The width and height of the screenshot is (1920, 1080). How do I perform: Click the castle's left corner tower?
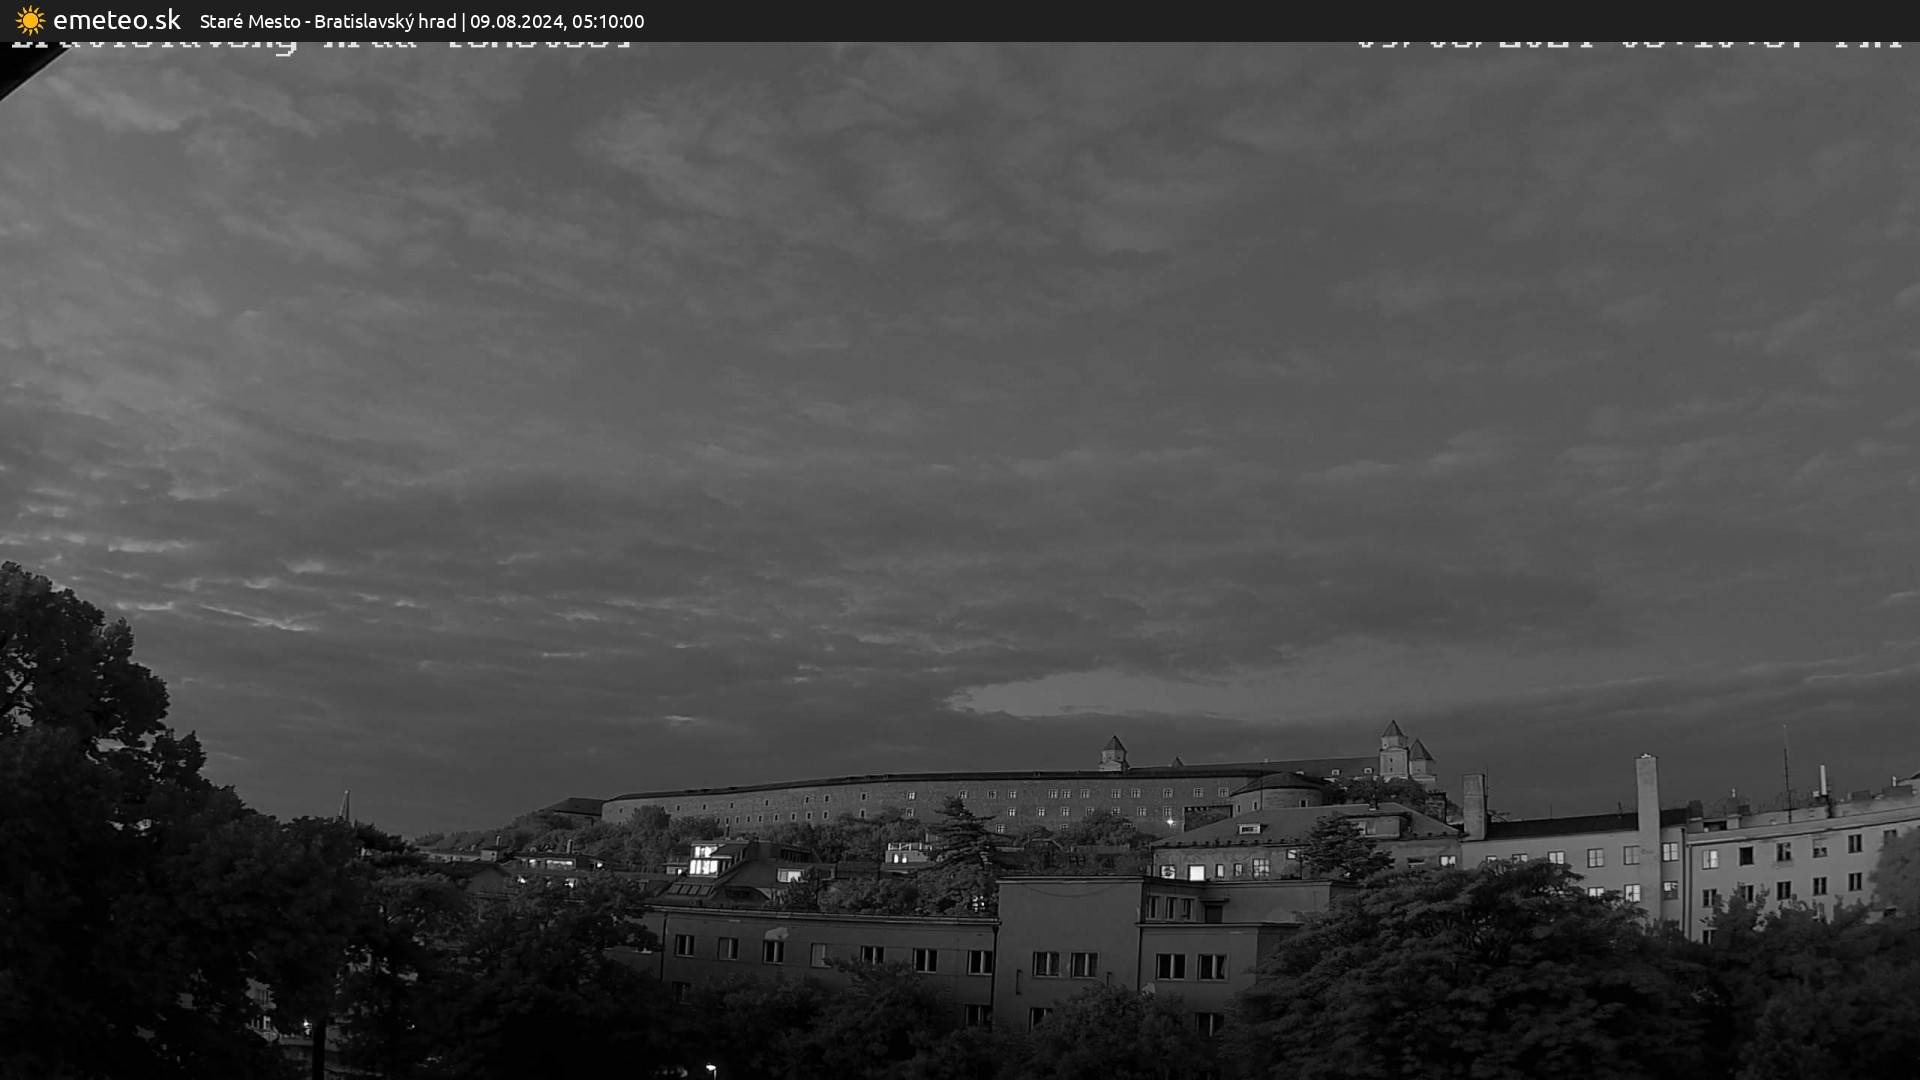(1113, 752)
